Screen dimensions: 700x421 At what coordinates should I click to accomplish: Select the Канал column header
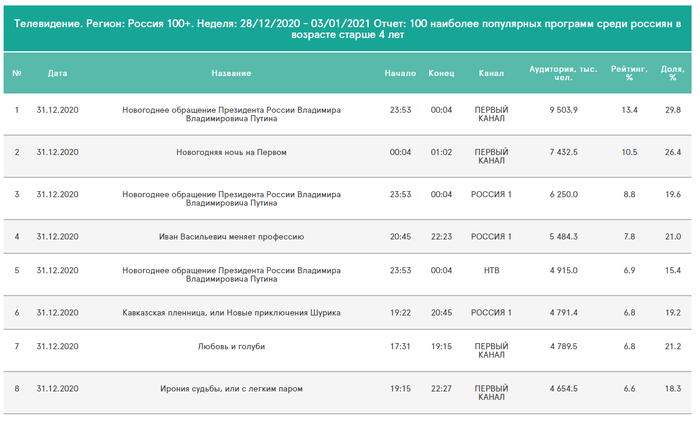click(x=491, y=73)
